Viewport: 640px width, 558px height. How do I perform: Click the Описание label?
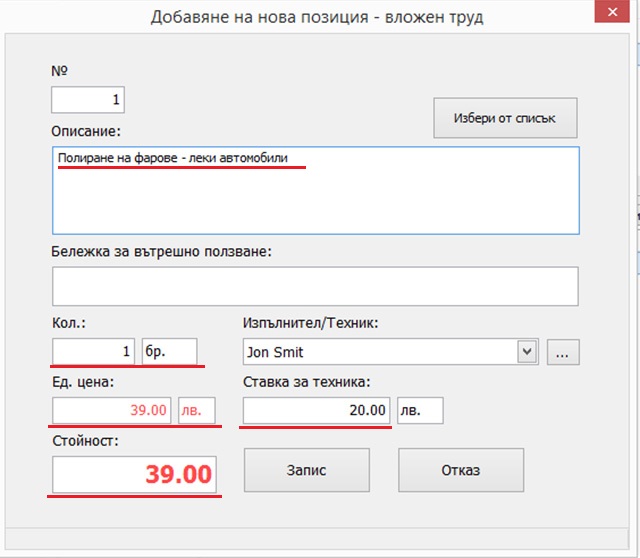coord(86,131)
